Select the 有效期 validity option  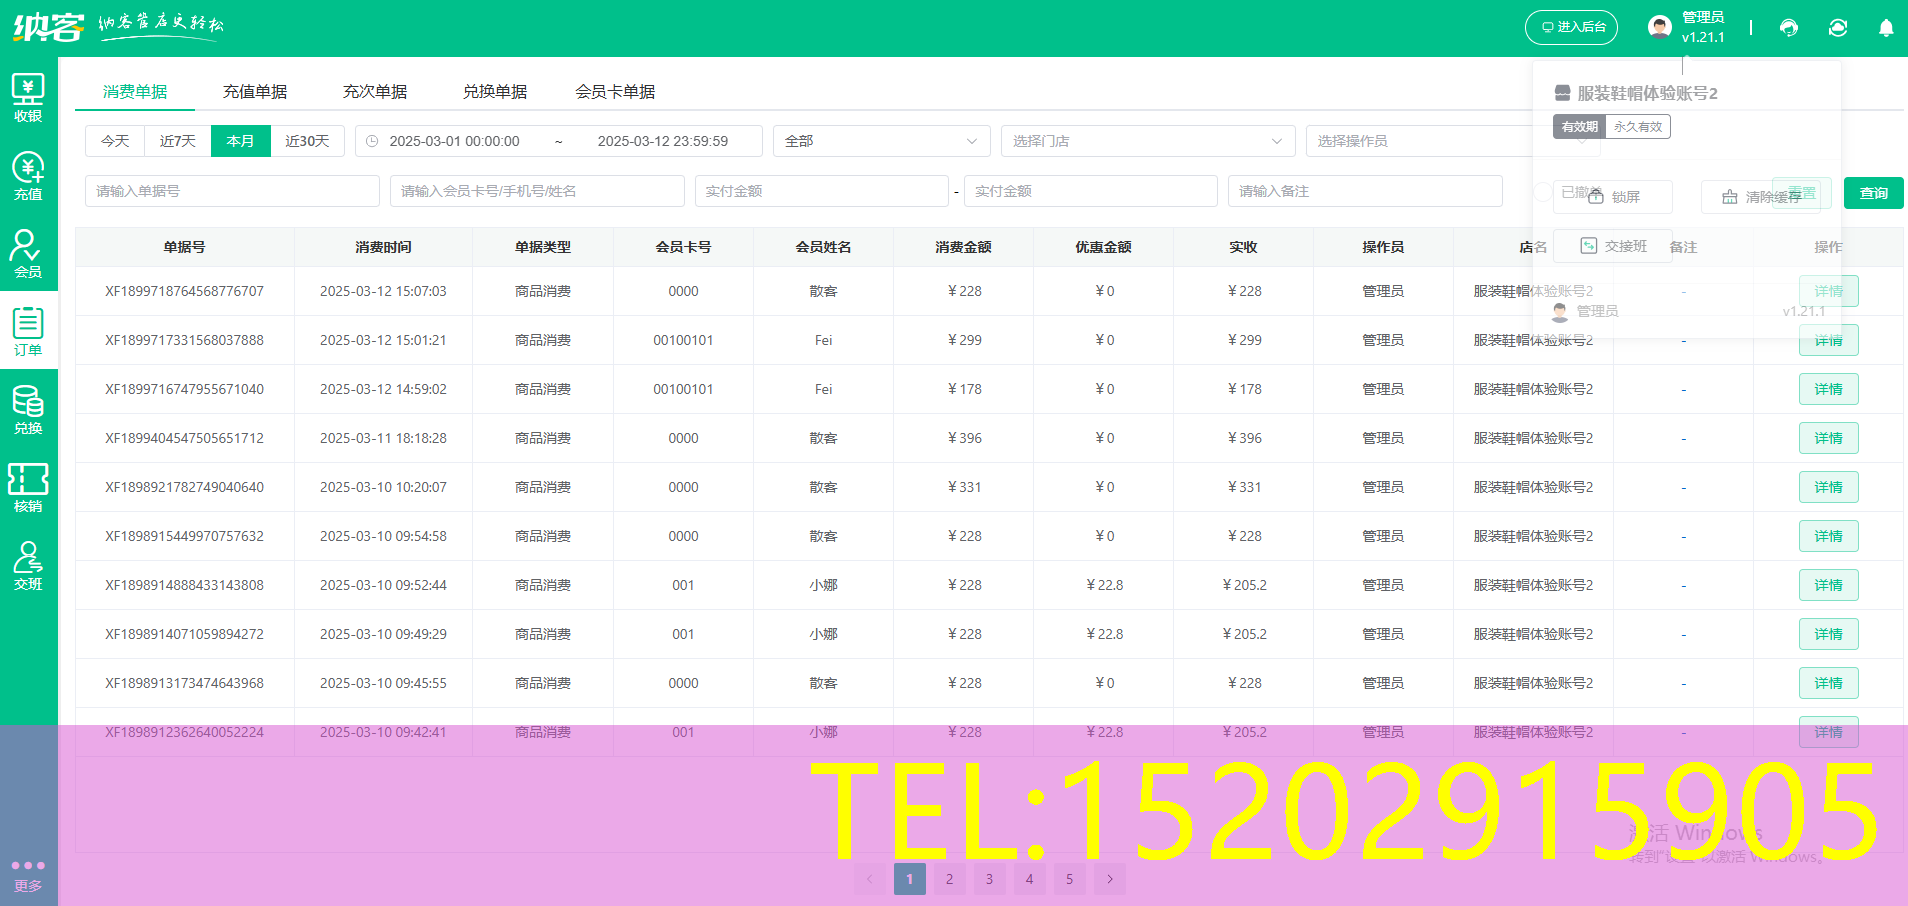tap(1578, 126)
